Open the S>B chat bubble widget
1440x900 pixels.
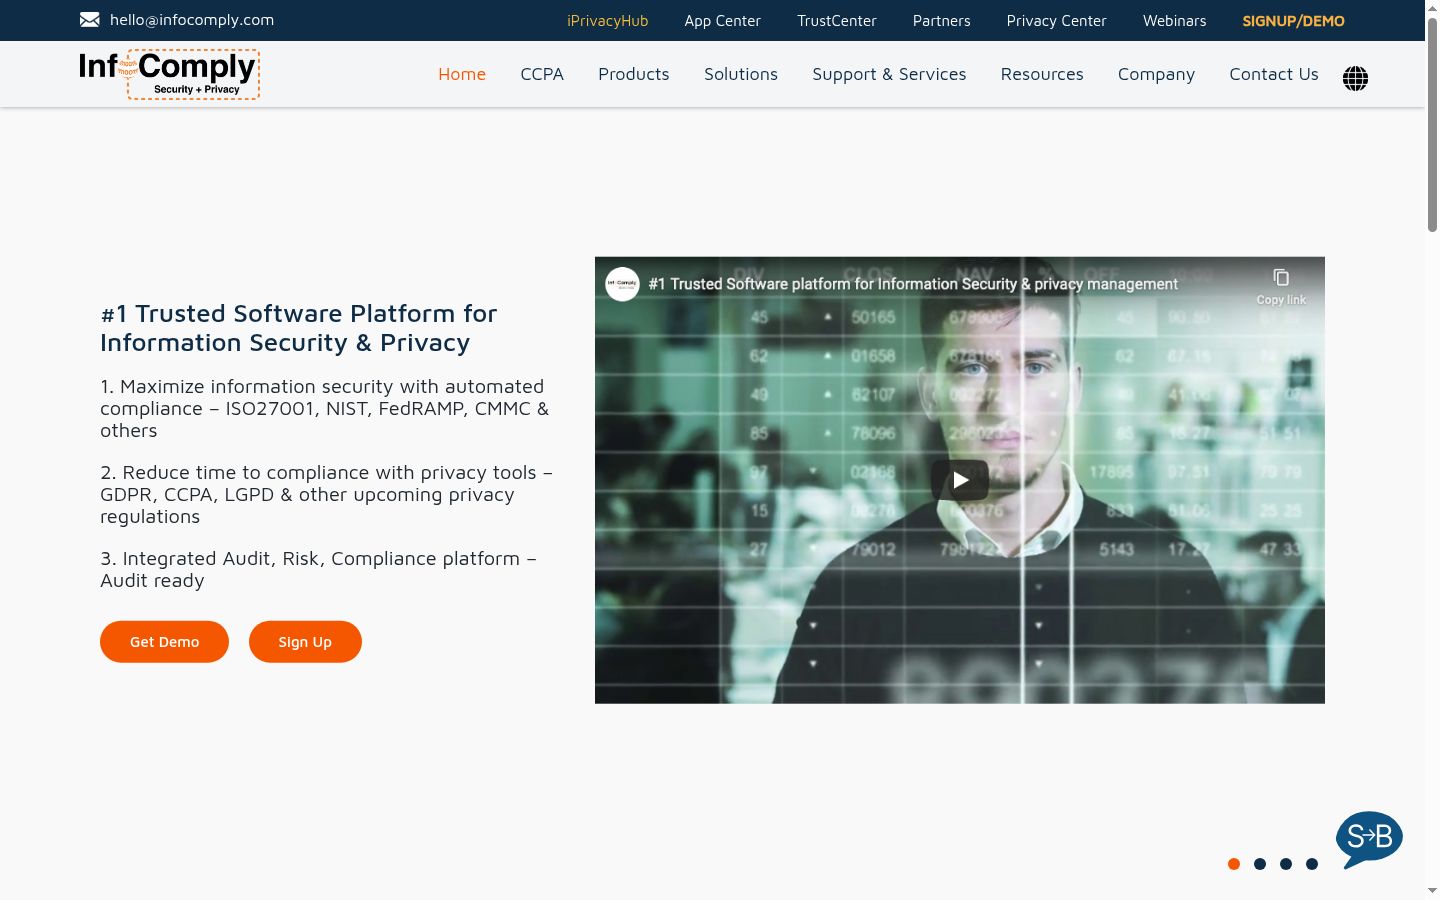point(1369,838)
